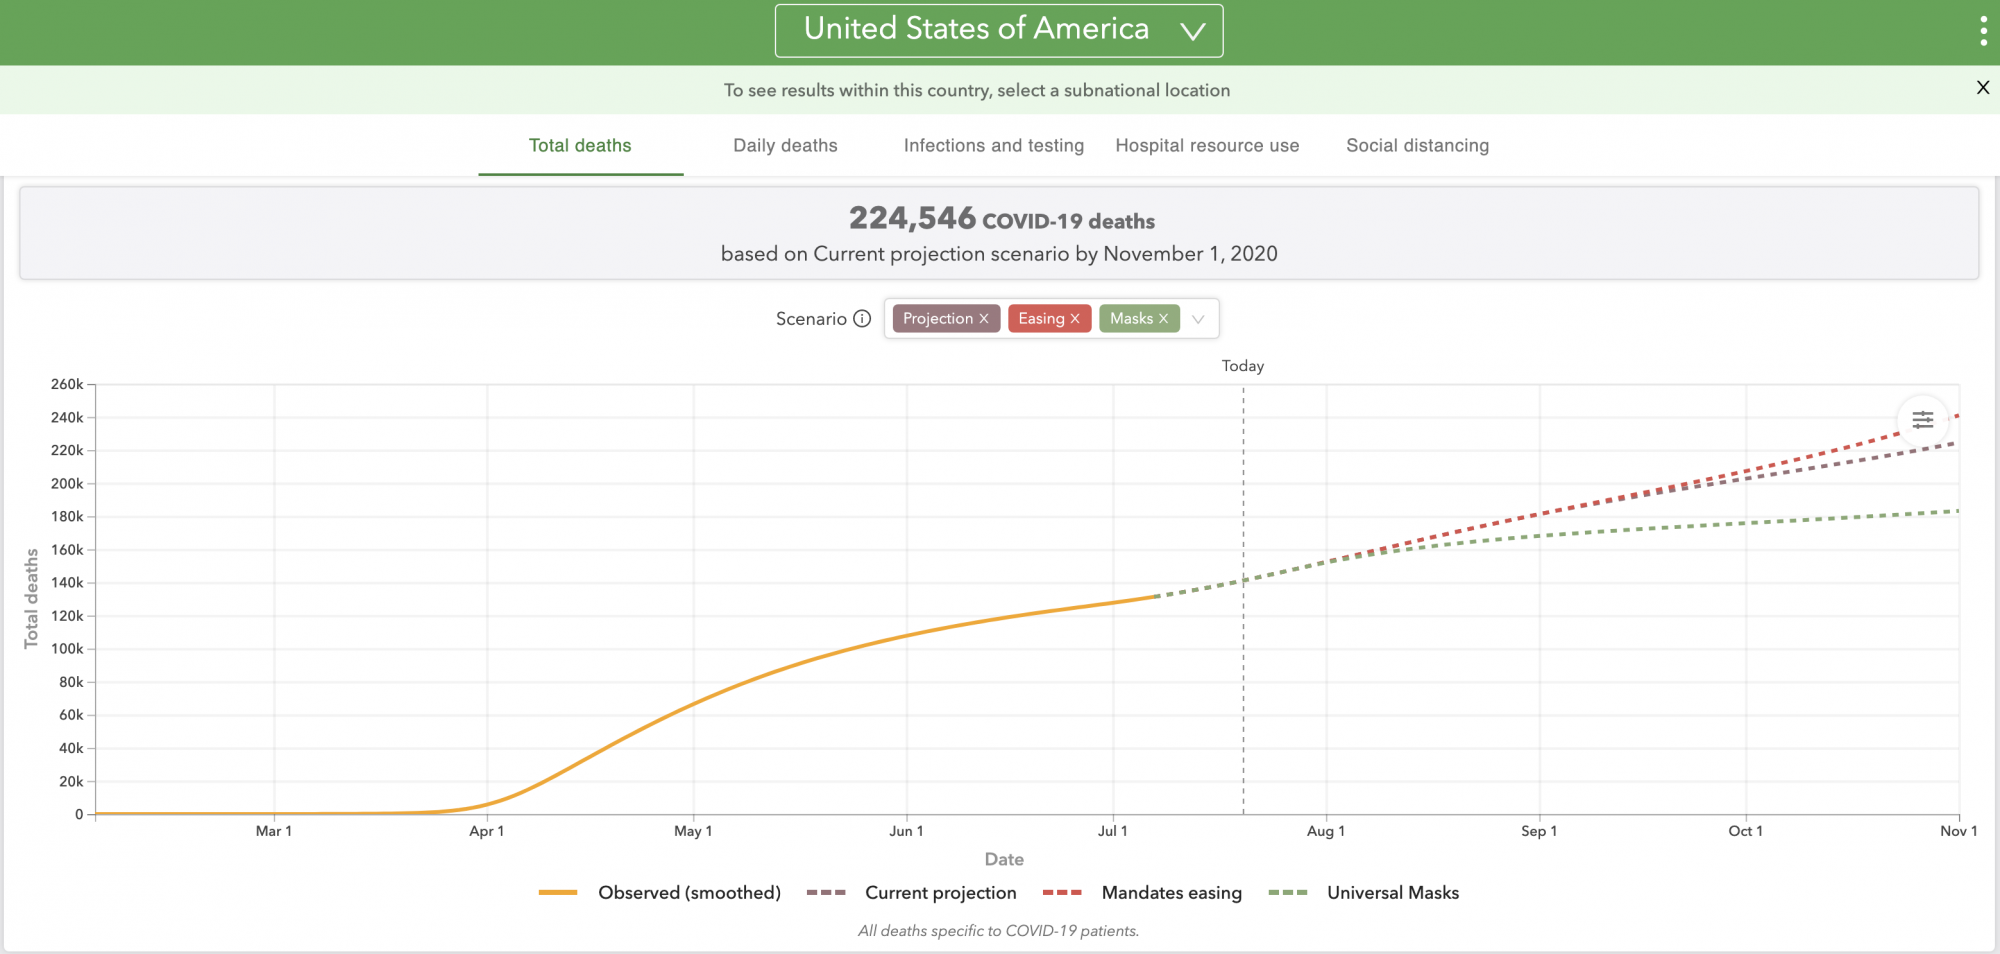
Task: Click the Today marker on the chart
Action: point(1243,366)
